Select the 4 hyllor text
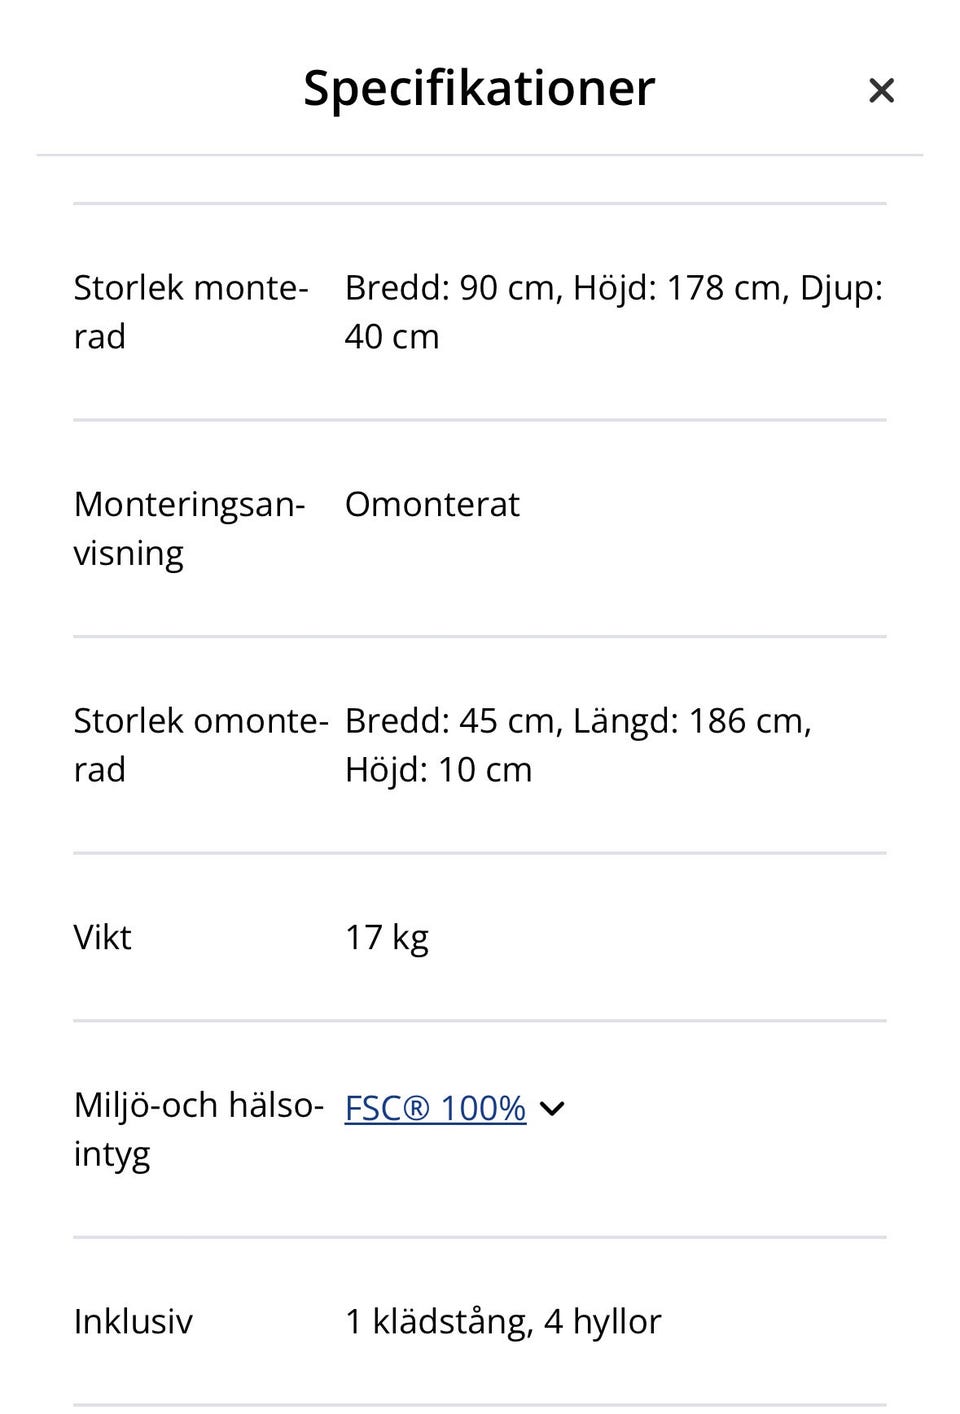Viewport: 960px width, 1414px height. (x=603, y=1322)
